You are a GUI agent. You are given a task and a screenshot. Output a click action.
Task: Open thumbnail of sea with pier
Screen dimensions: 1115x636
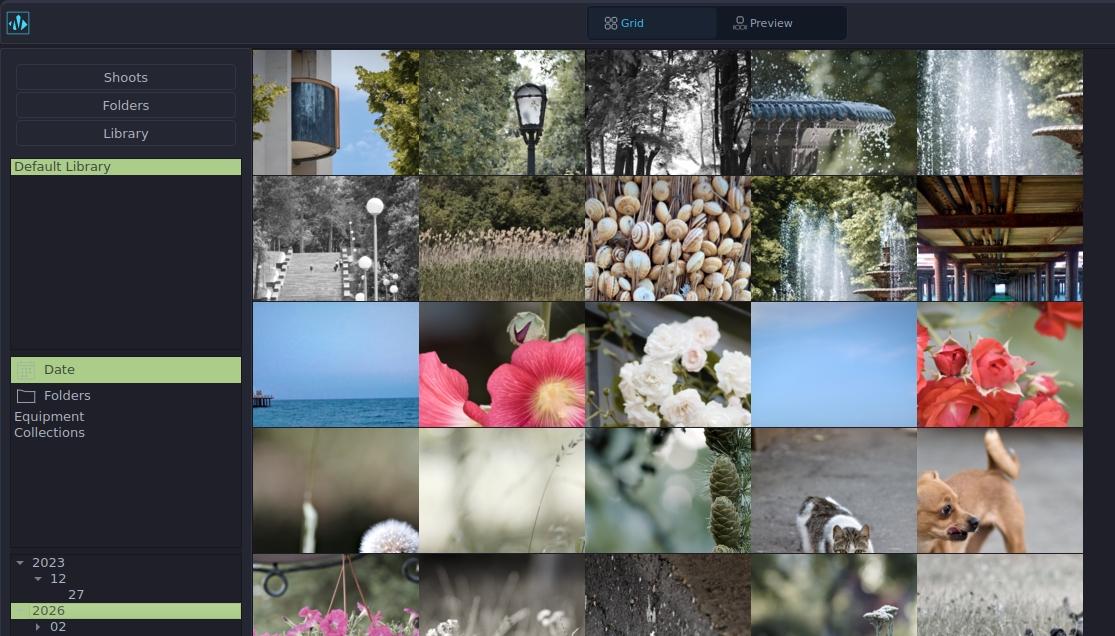[336, 365]
